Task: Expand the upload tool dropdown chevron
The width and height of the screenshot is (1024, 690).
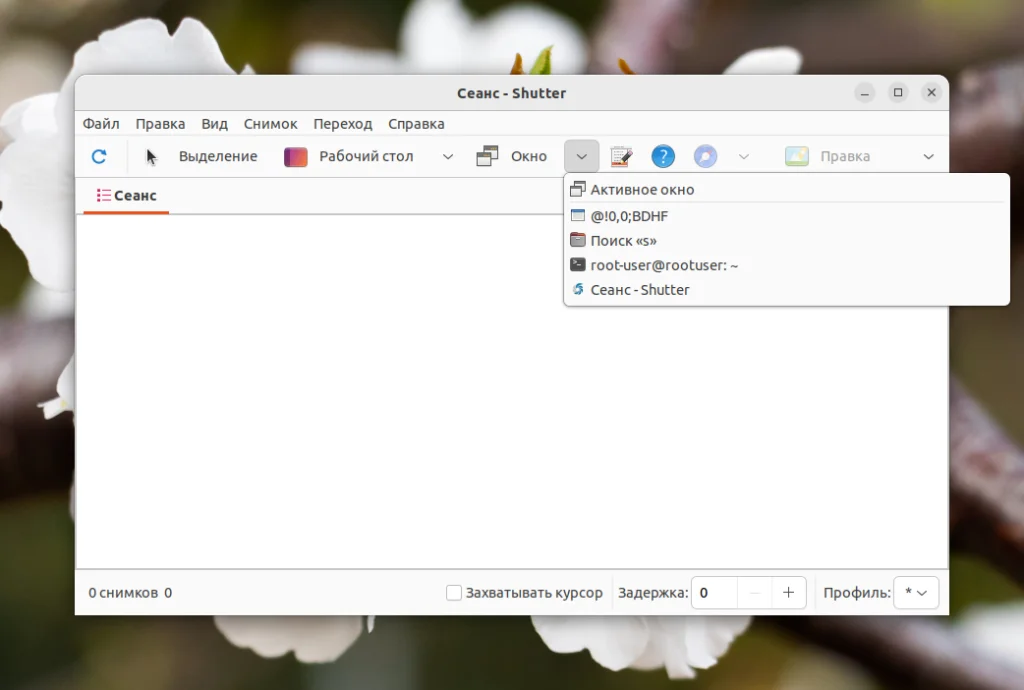Action: 743,156
